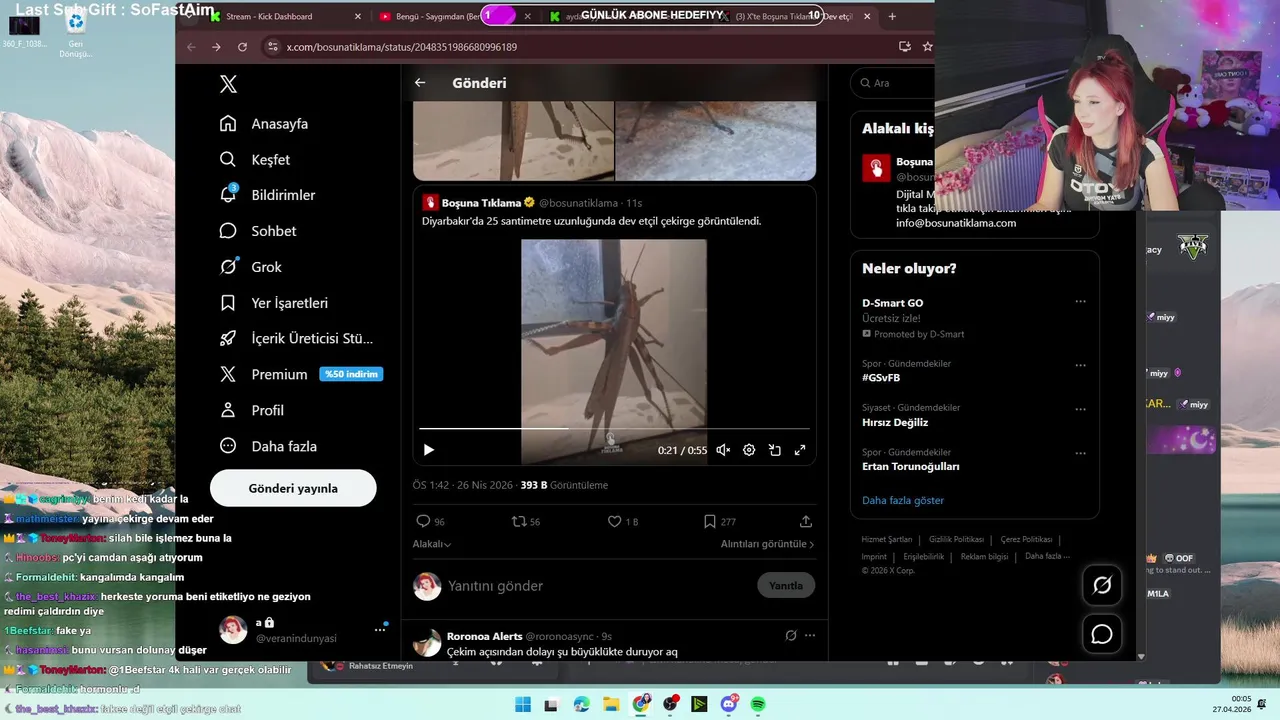Screen dimensions: 1280x720
Task: Open more options for Ertan Torunoğulları trend
Action: pyautogui.click(x=1080, y=453)
